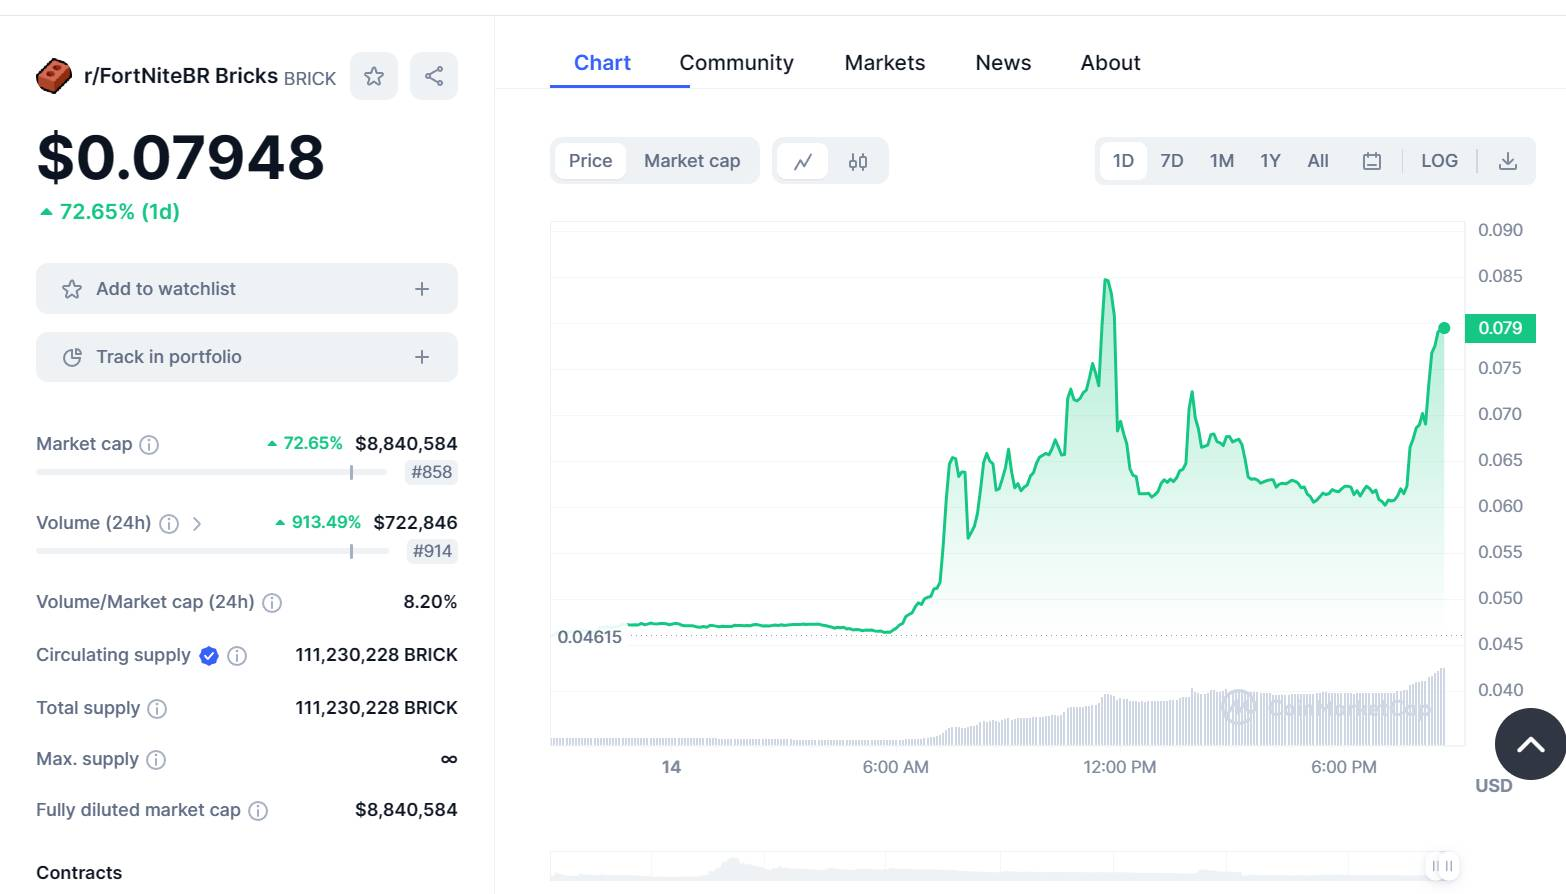Click the chart navigator range handle
1566x894 pixels.
1442,866
